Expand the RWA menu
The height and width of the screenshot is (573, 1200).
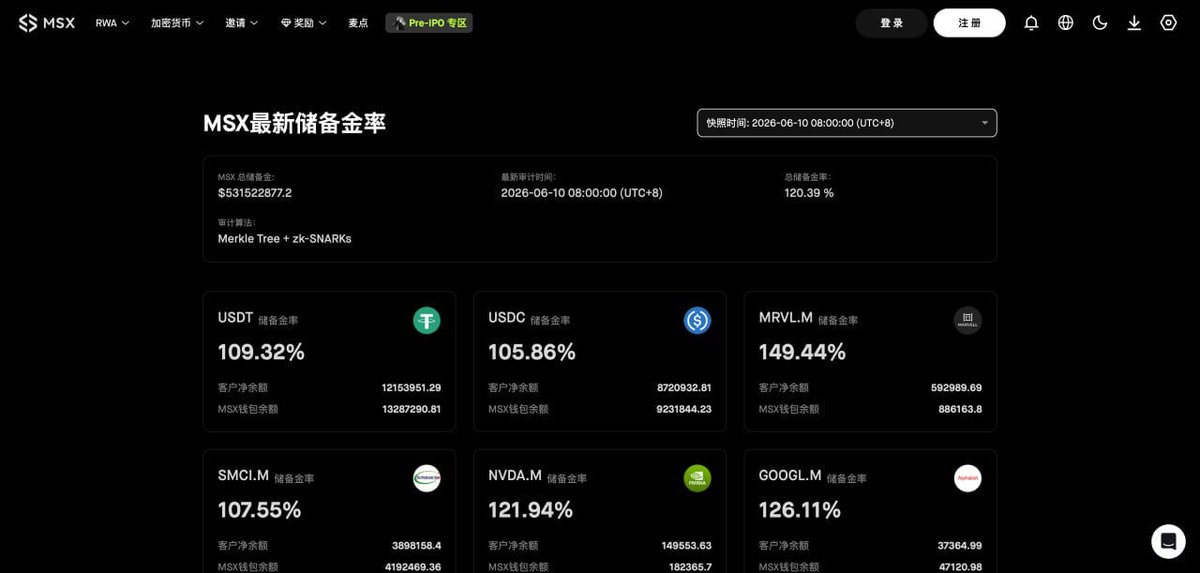112,23
